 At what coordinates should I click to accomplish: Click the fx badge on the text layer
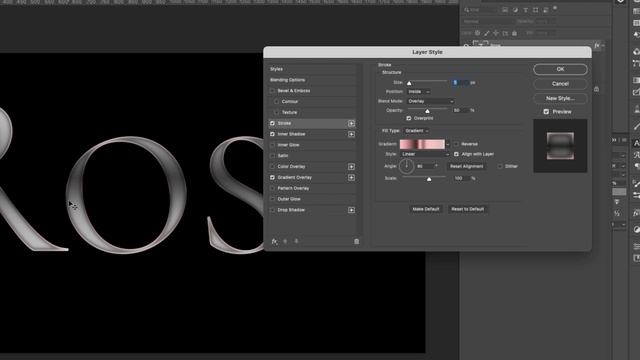coord(597,45)
